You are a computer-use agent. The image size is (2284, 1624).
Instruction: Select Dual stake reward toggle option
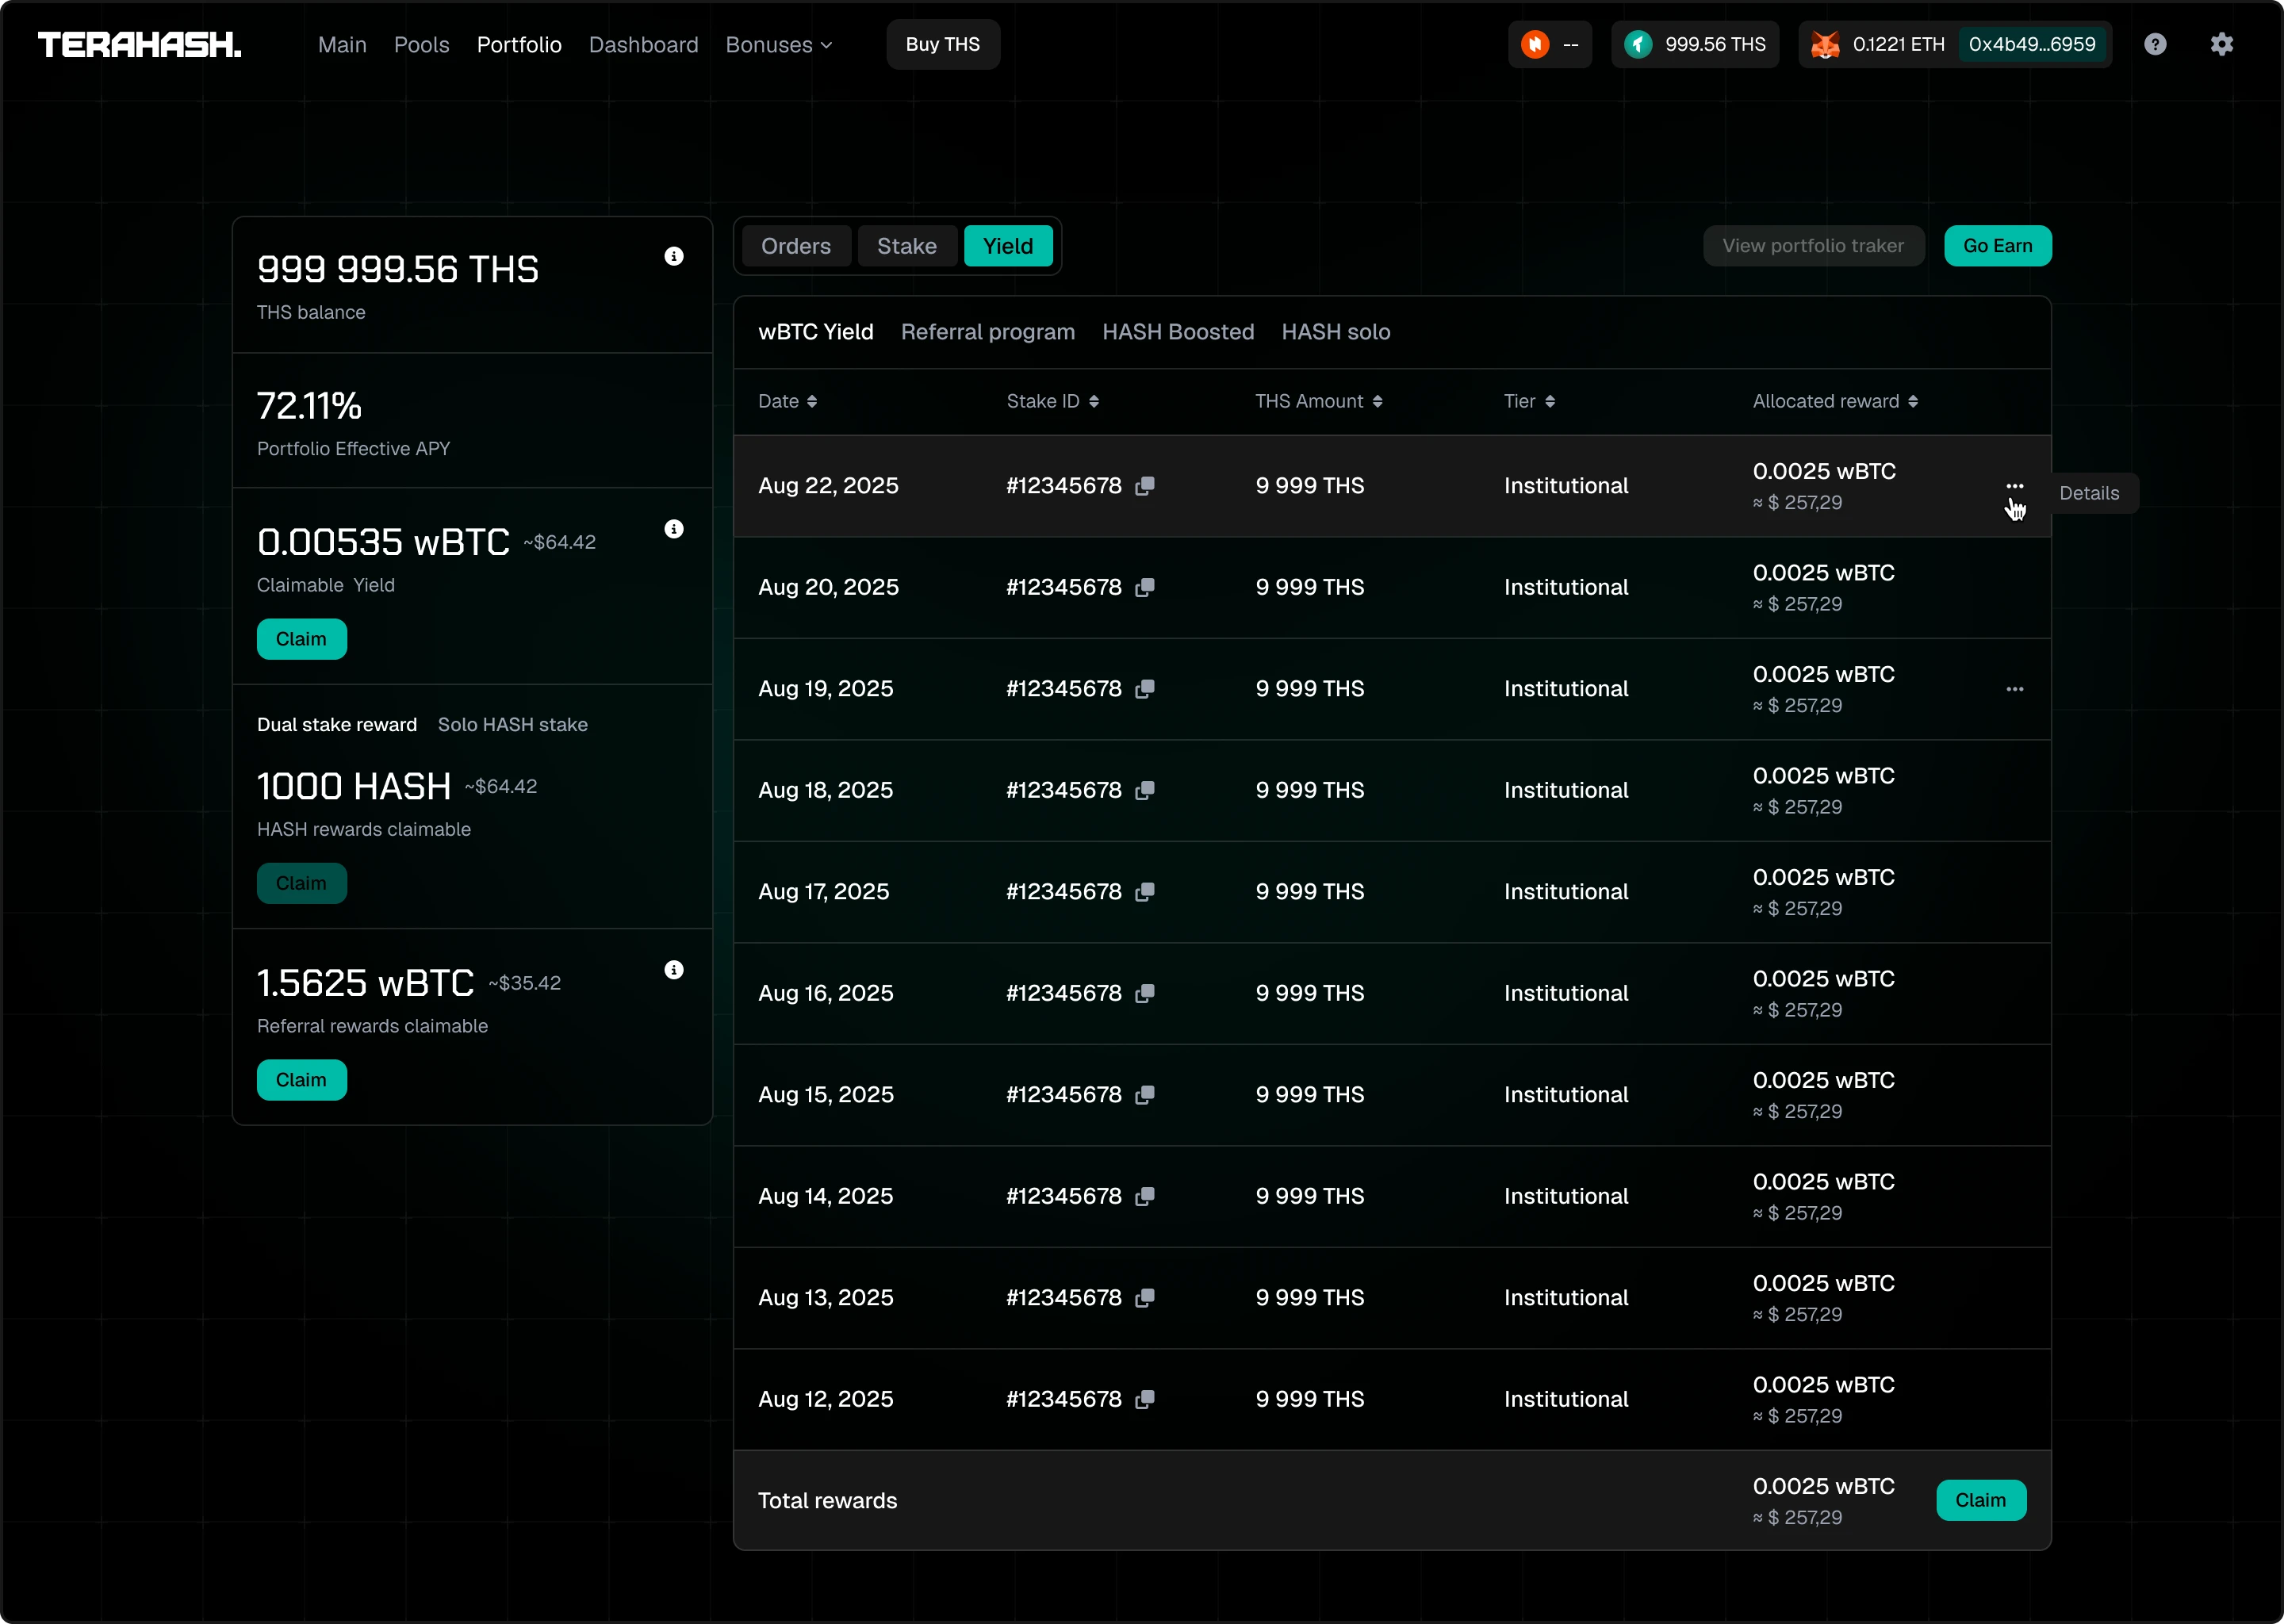click(337, 725)
